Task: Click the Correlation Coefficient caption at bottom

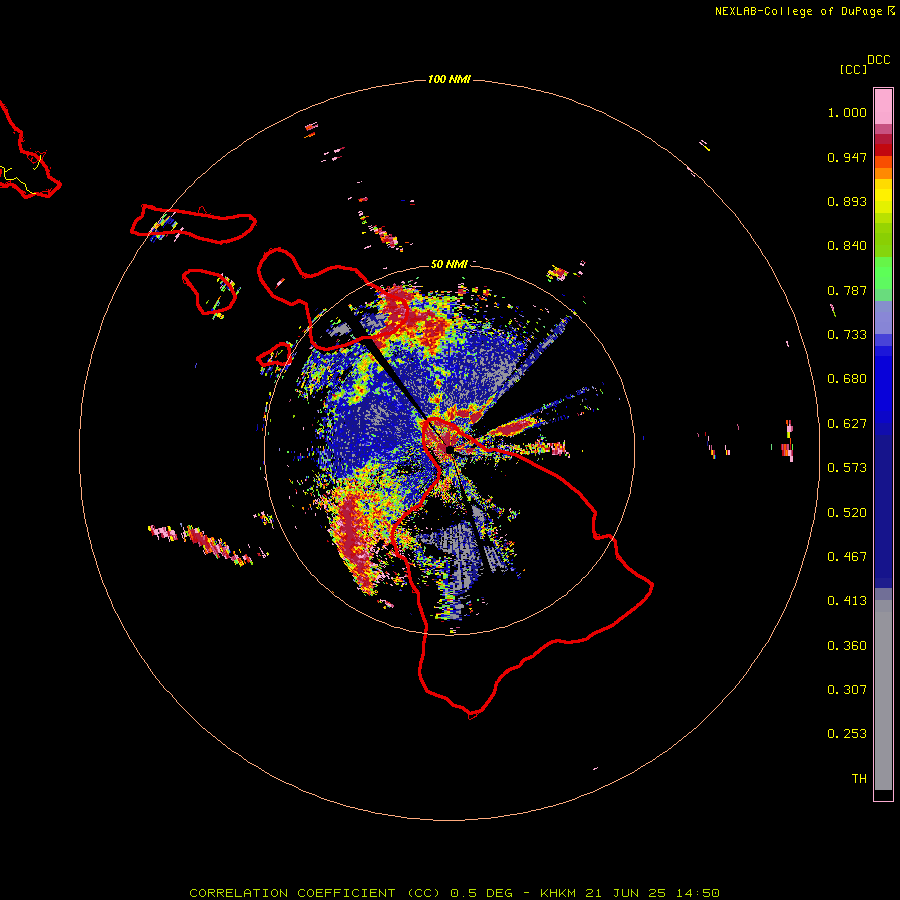Action: pyautogui.click(x=454, y=893)
